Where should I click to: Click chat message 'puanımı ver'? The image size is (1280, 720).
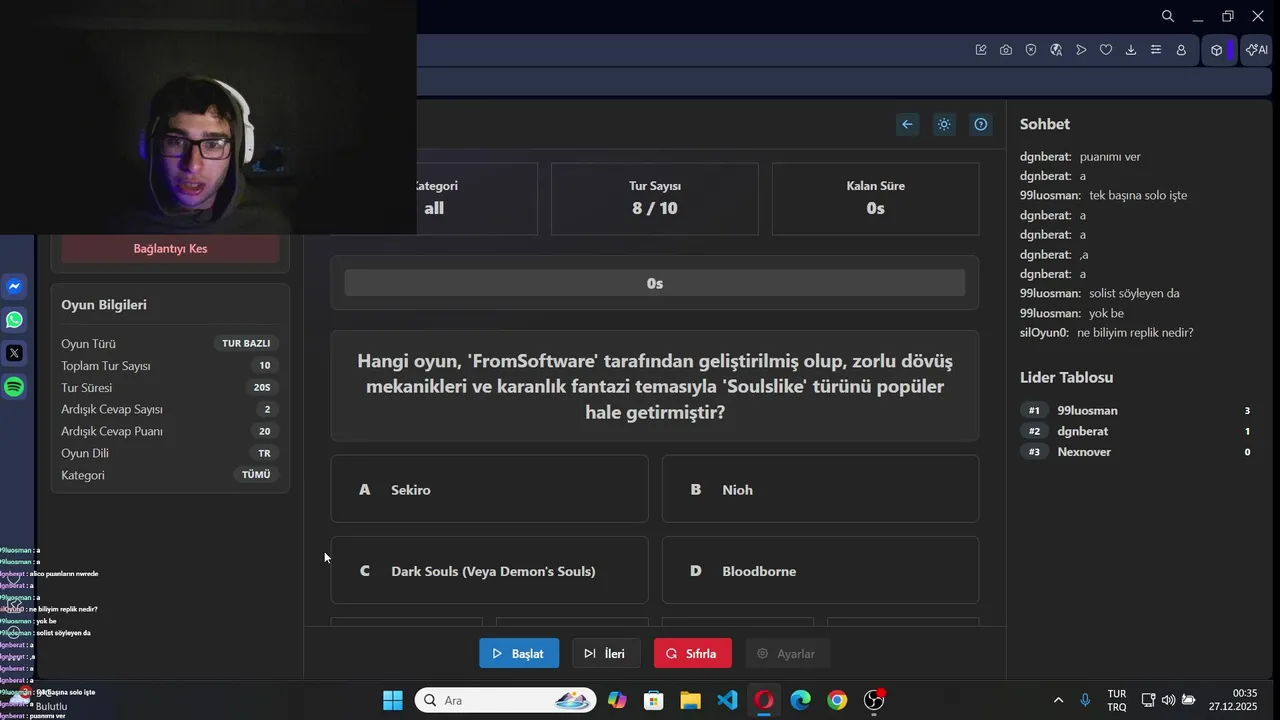pos(1110,156)
